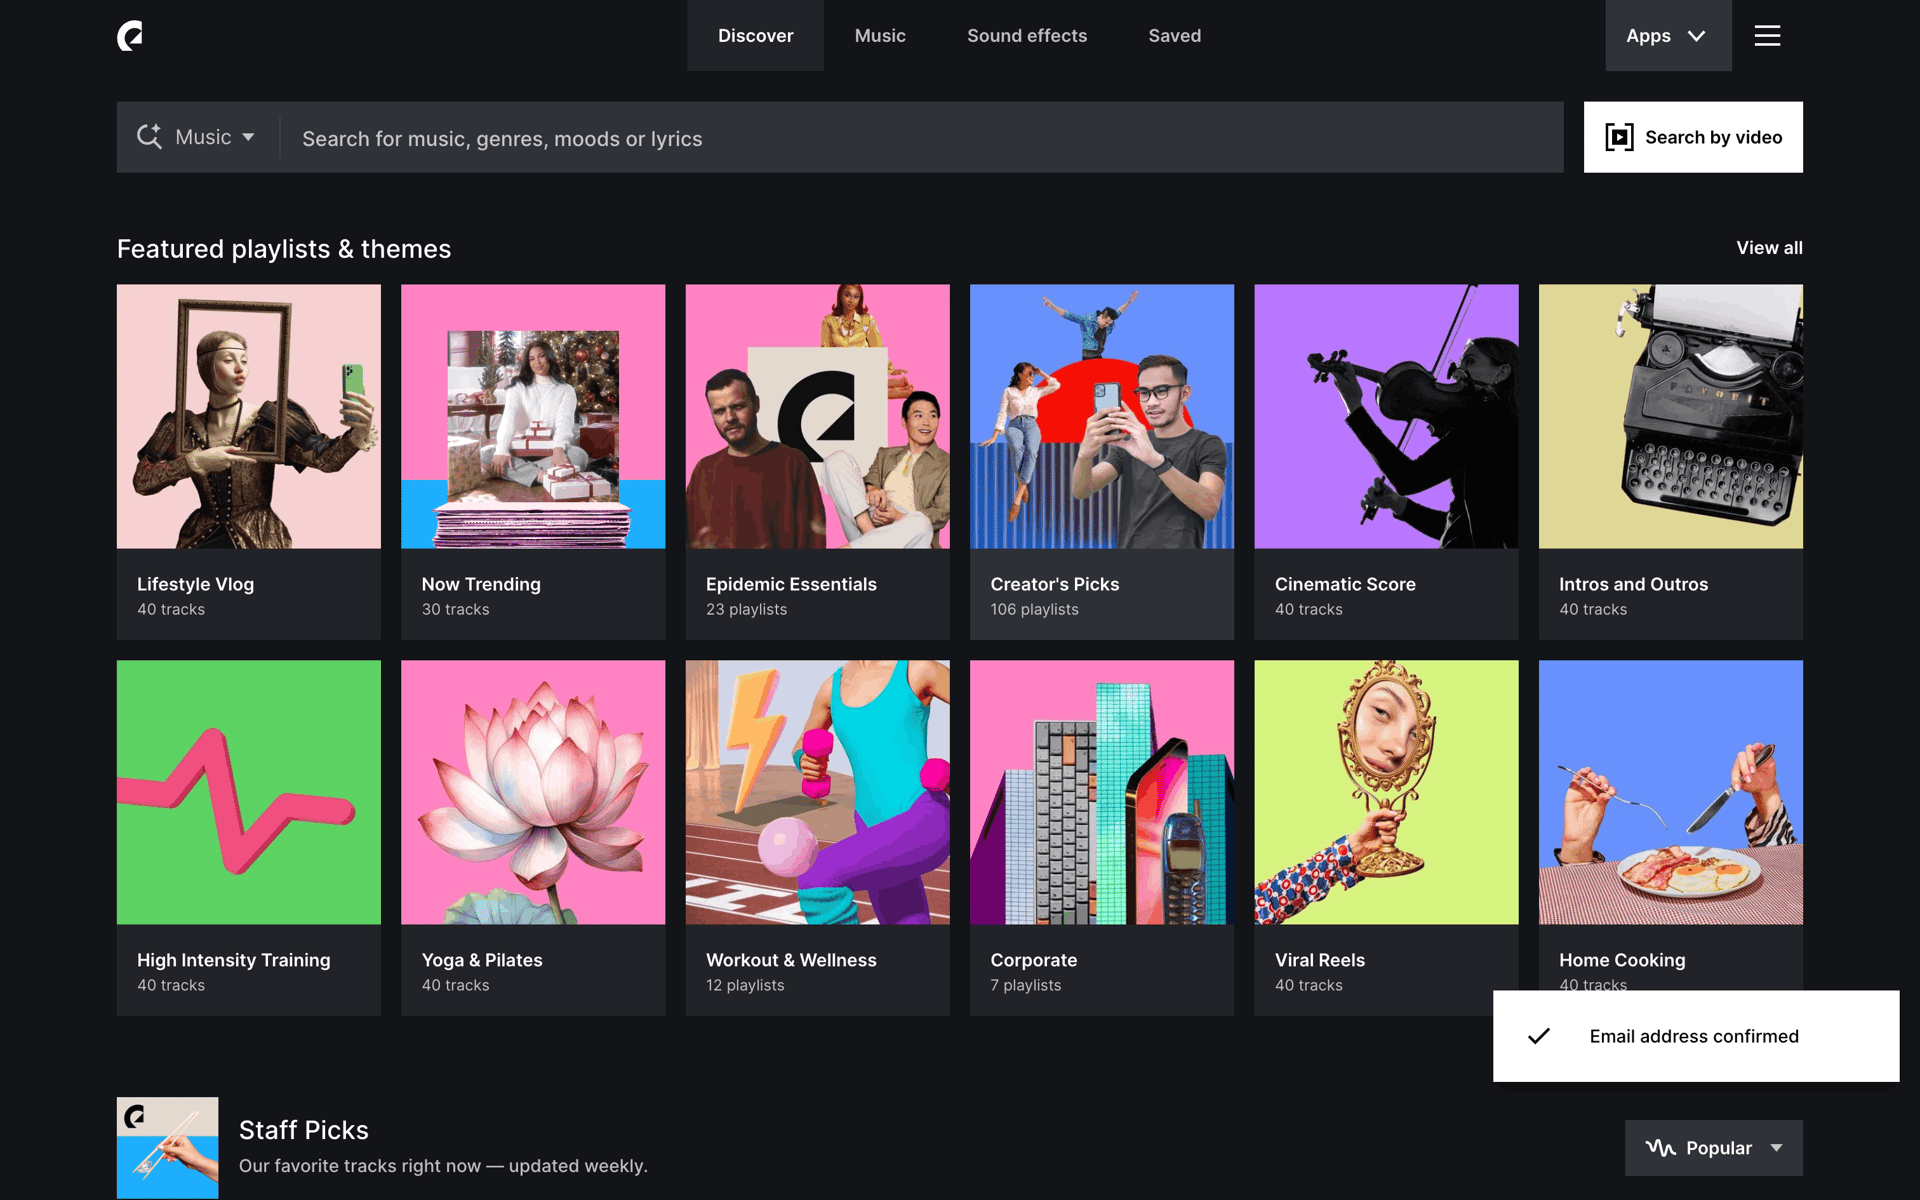Focus the music search input field
Image resolution: width=1920 pixels, height=1200 pixels.
pos(922,138)
